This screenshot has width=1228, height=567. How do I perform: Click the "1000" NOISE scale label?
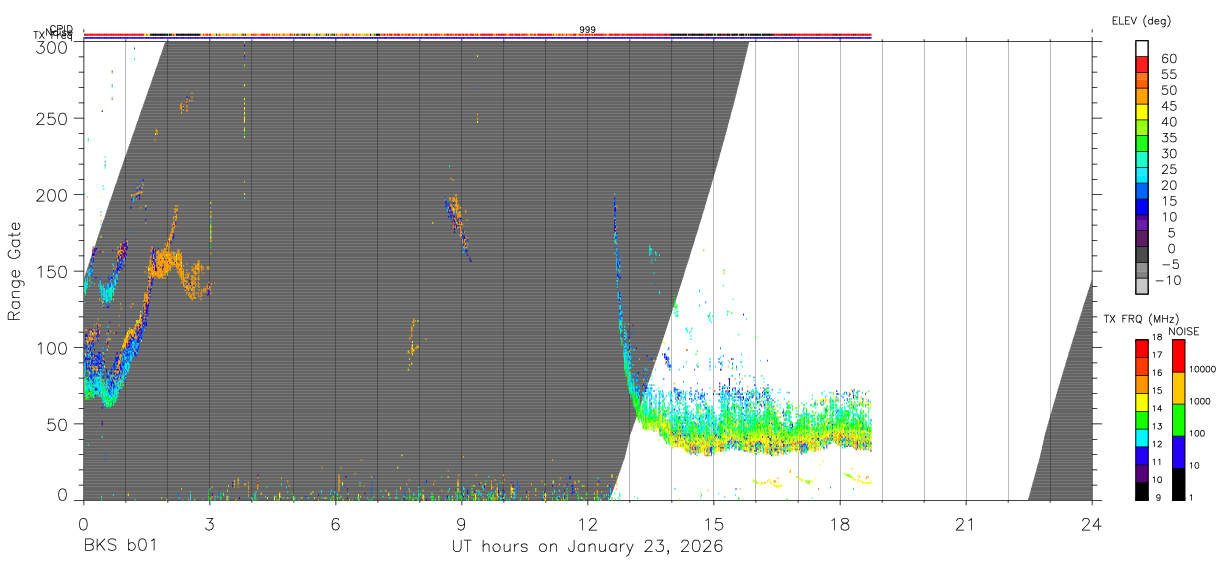click(x=1202, y=401)
